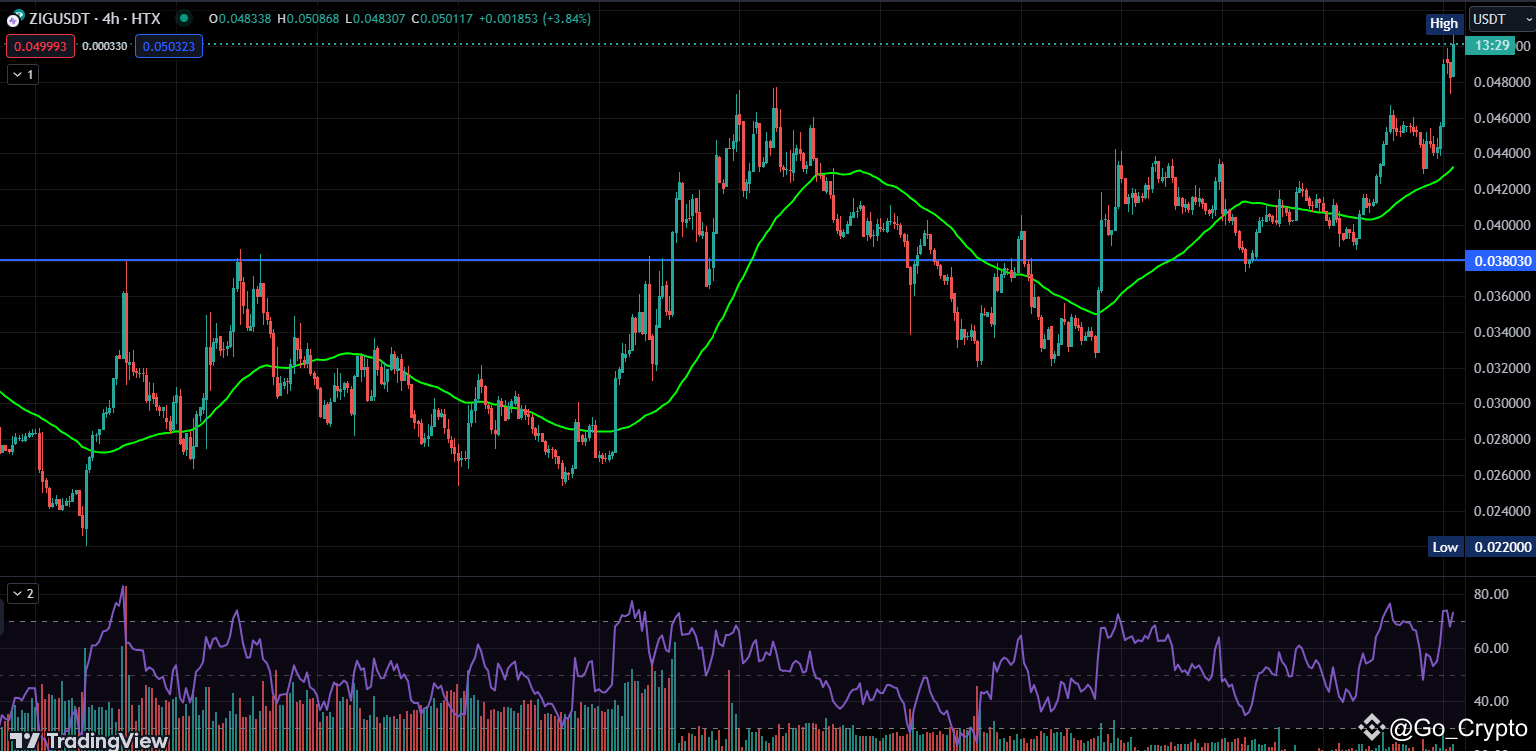The height and width of the screenshot is (751, 1536).
Task: Click the Low price marker label
Action: click(1445, 547)
